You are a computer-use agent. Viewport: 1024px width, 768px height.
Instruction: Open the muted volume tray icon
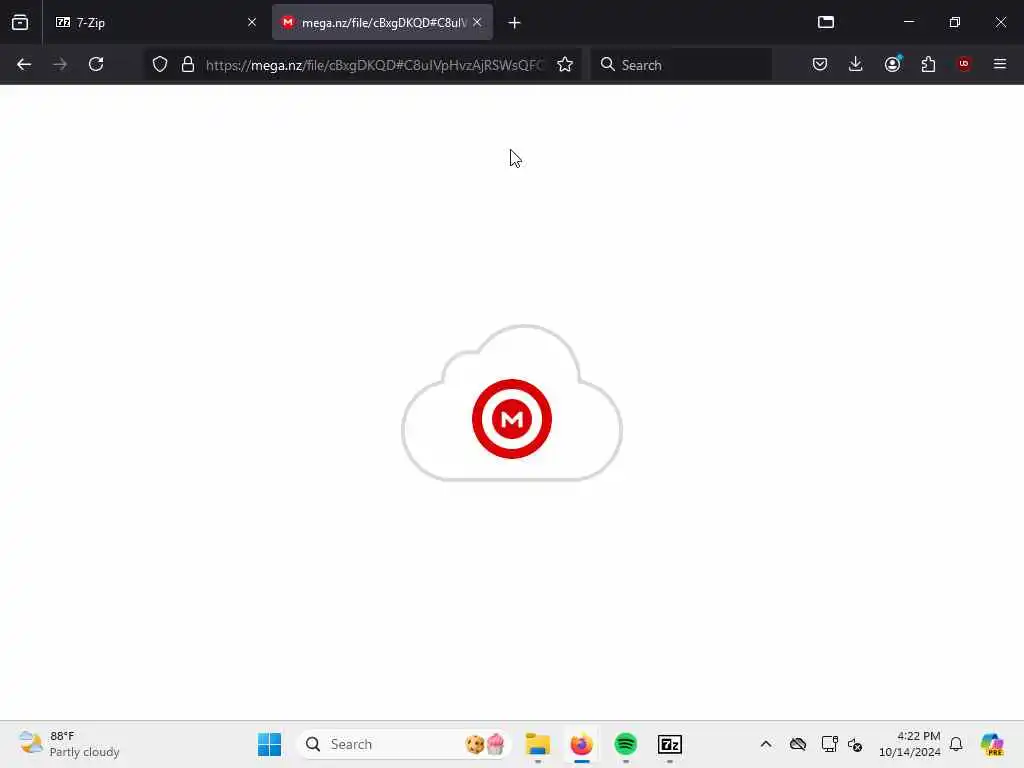(x=855, y=744)
